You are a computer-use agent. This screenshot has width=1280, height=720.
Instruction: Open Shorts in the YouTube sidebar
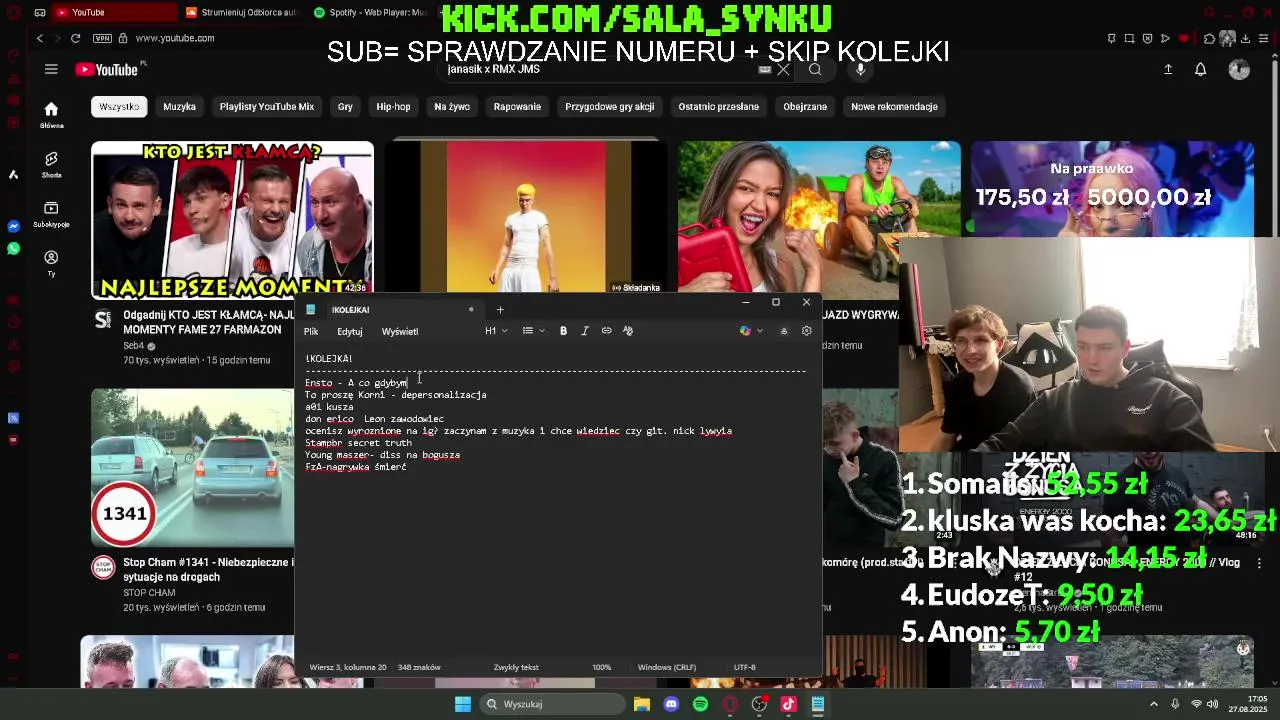[51, 165]
